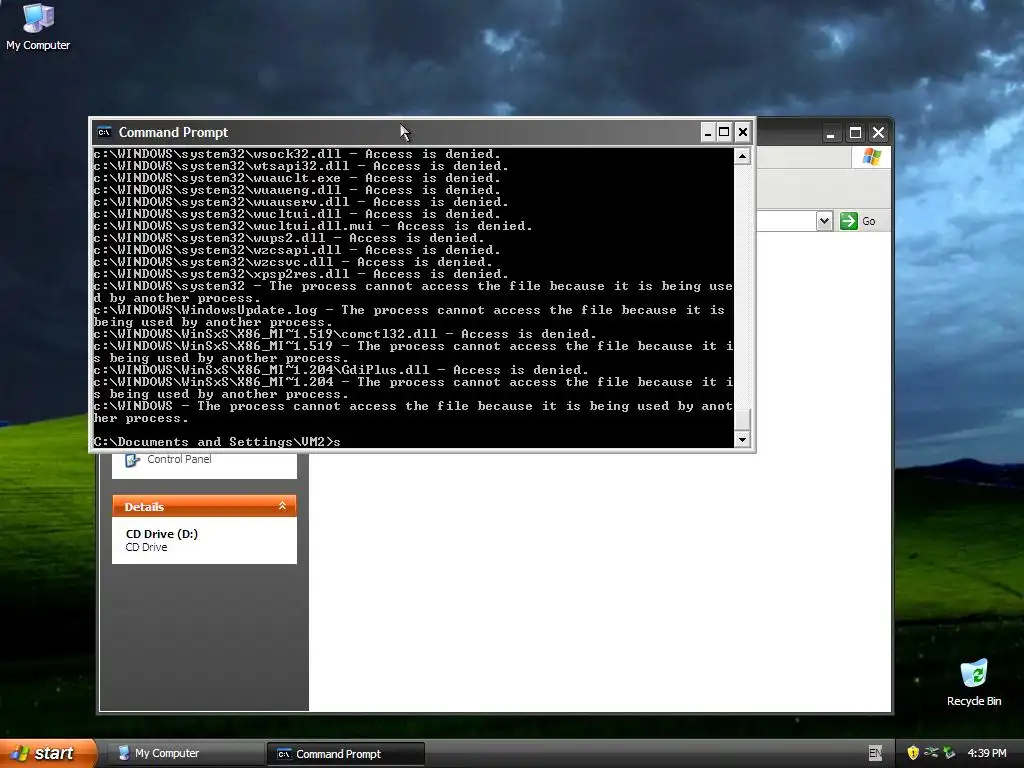The image size is (1024, 768).
Task: Close the My Computer window behind
Action: 878,133
